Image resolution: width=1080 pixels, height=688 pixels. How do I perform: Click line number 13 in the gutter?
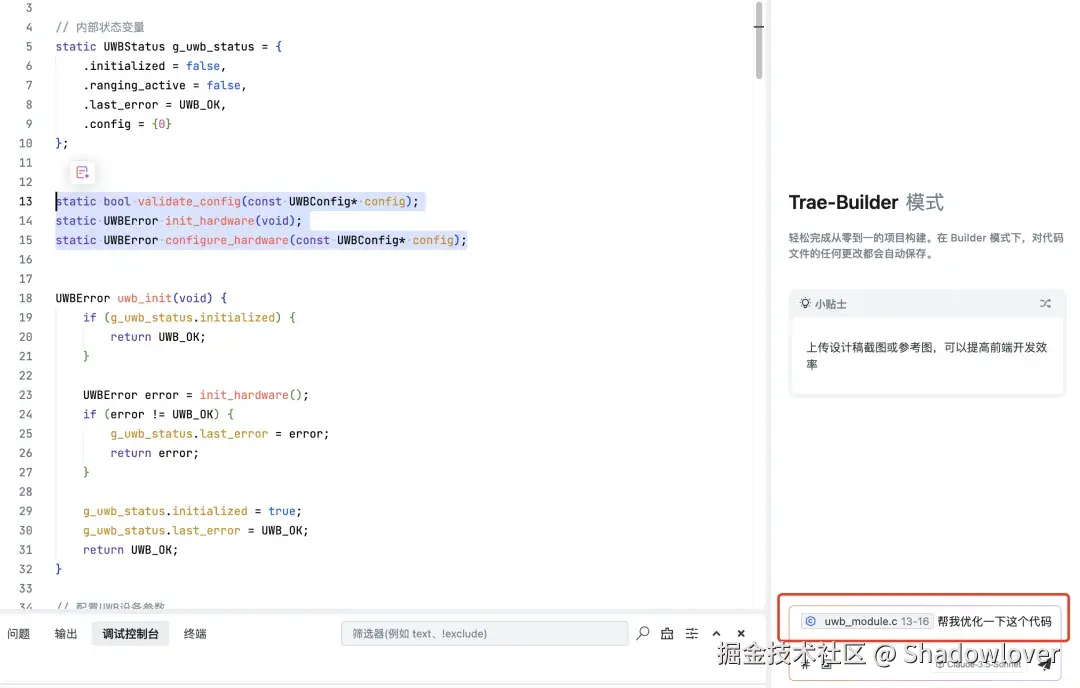(25, 201)
